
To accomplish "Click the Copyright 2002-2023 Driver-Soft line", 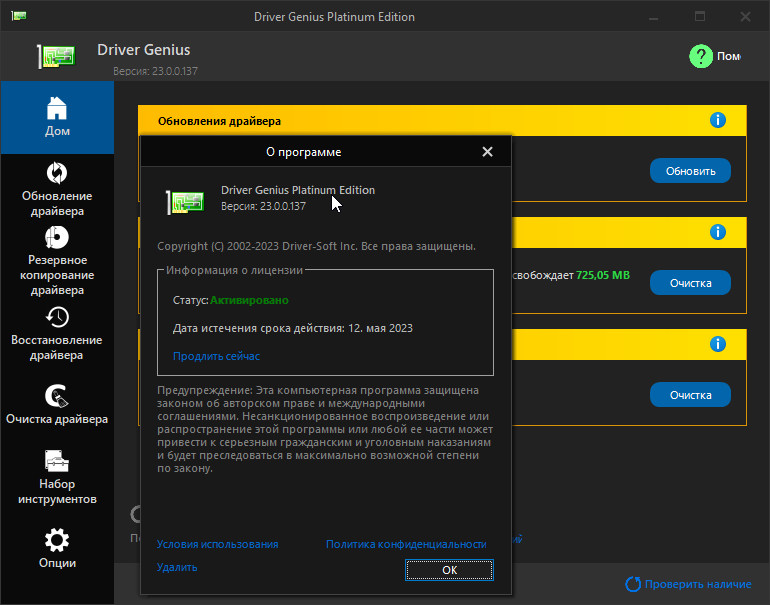I will [x=316, y=246].
